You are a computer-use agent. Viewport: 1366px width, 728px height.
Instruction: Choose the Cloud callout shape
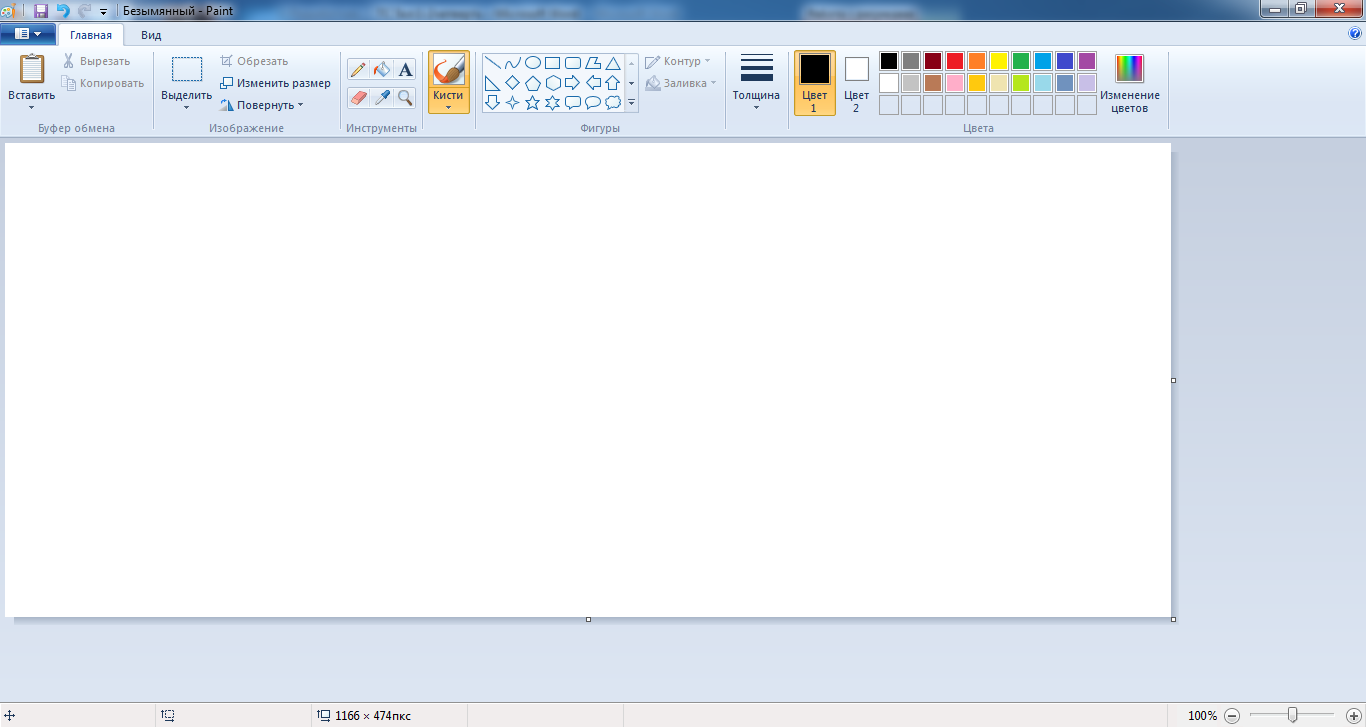pyautogui.click(x=613, y=102)
